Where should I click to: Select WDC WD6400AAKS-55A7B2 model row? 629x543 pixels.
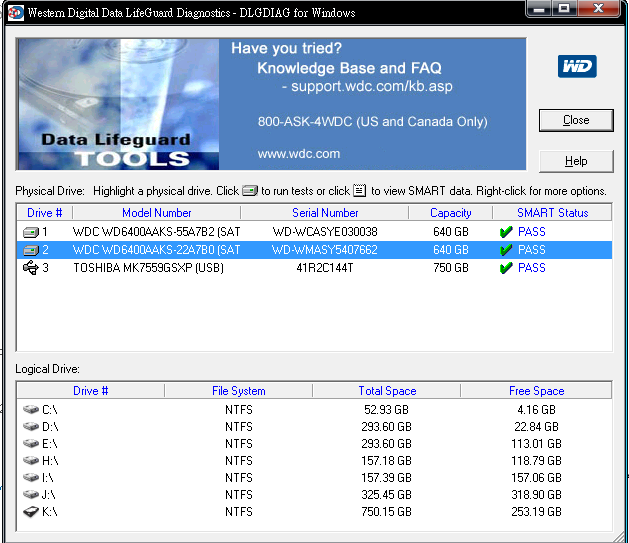coord(156,232)
